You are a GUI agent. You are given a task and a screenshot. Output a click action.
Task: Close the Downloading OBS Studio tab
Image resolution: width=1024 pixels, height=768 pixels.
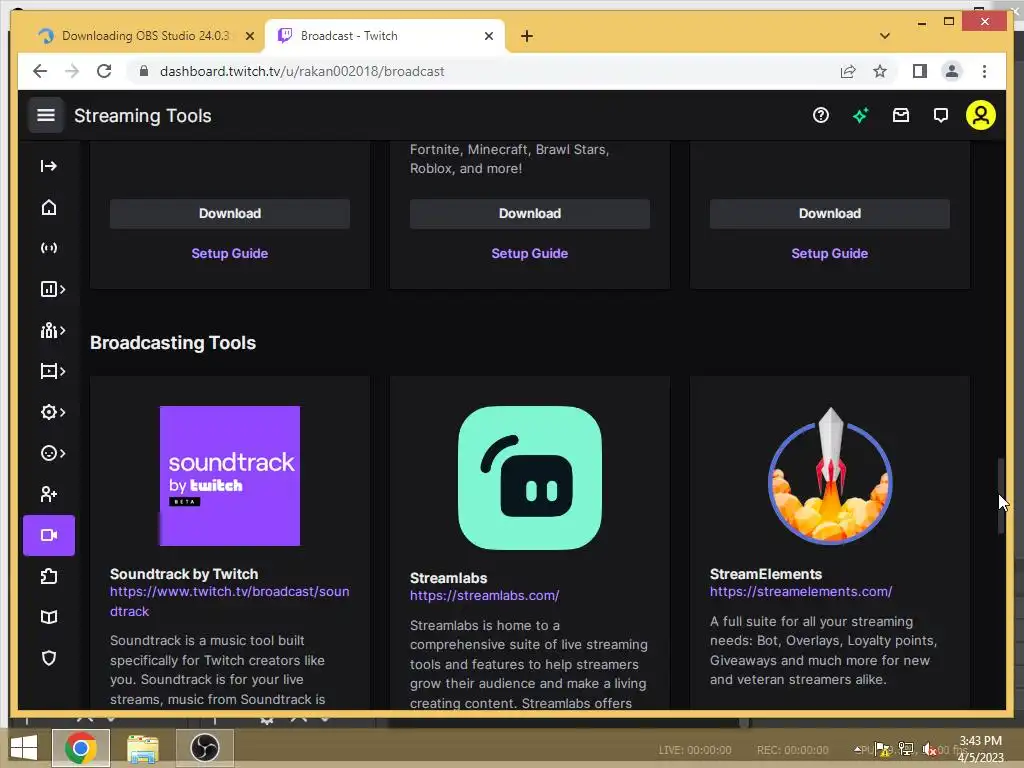click(249, 37)
